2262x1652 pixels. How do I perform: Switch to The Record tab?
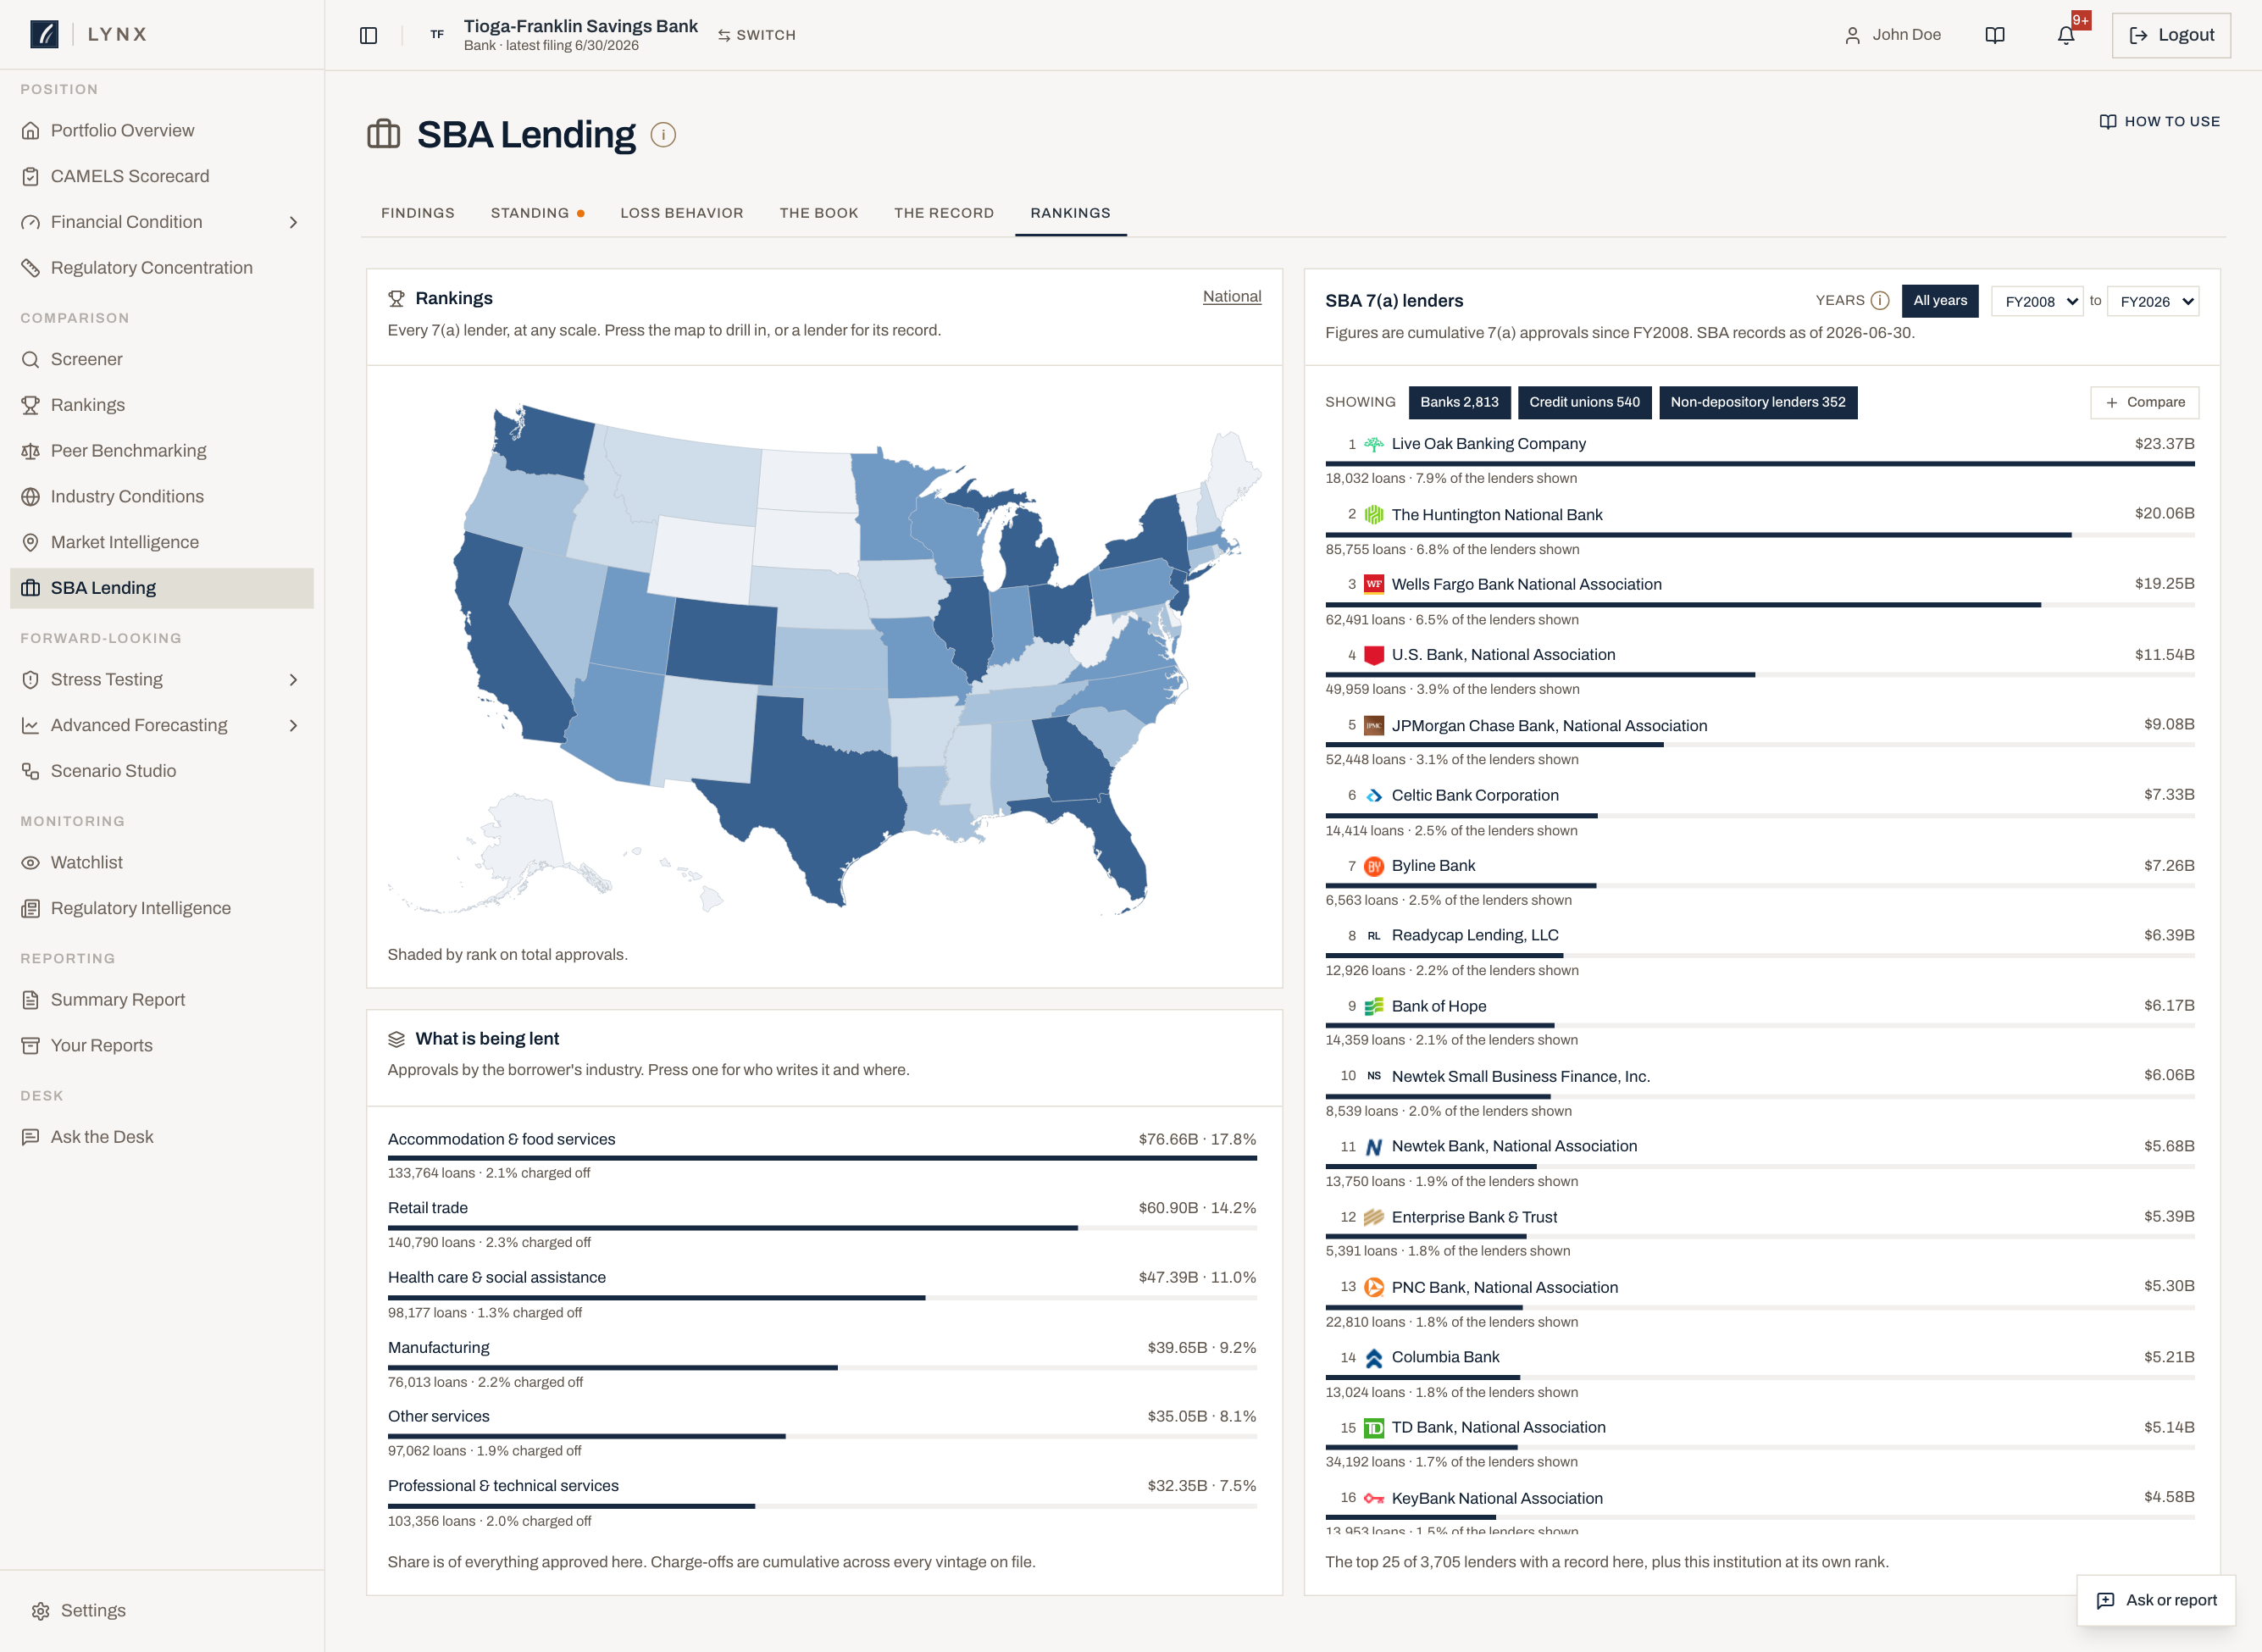pos(944,213)
